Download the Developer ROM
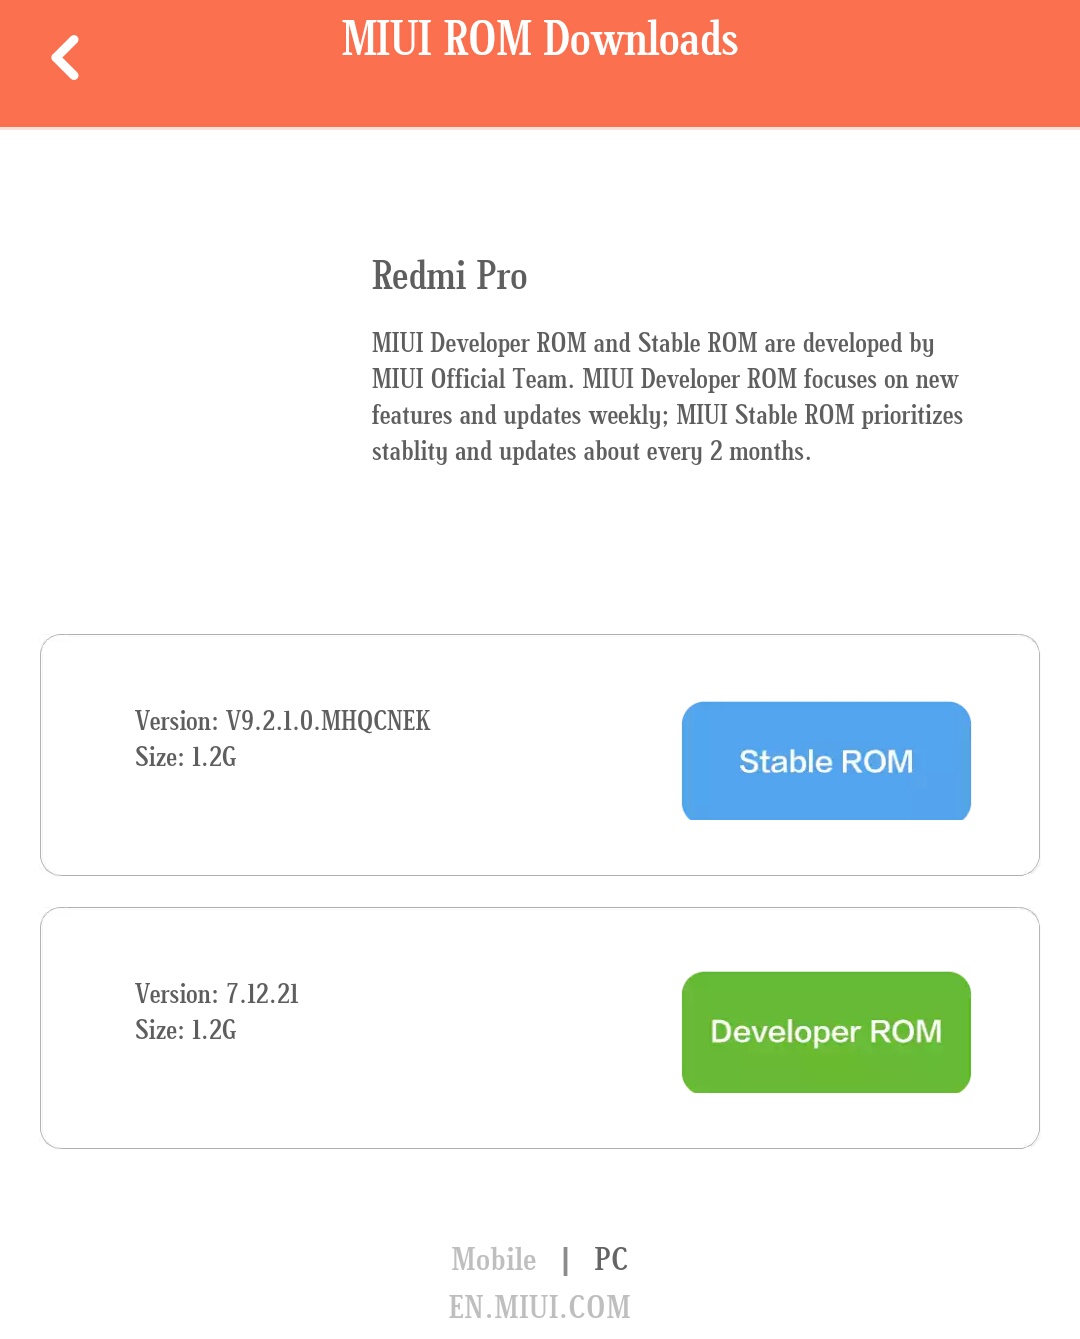The width and height of the screenshot is (1080, 1339). click(x=826, y=1032)
